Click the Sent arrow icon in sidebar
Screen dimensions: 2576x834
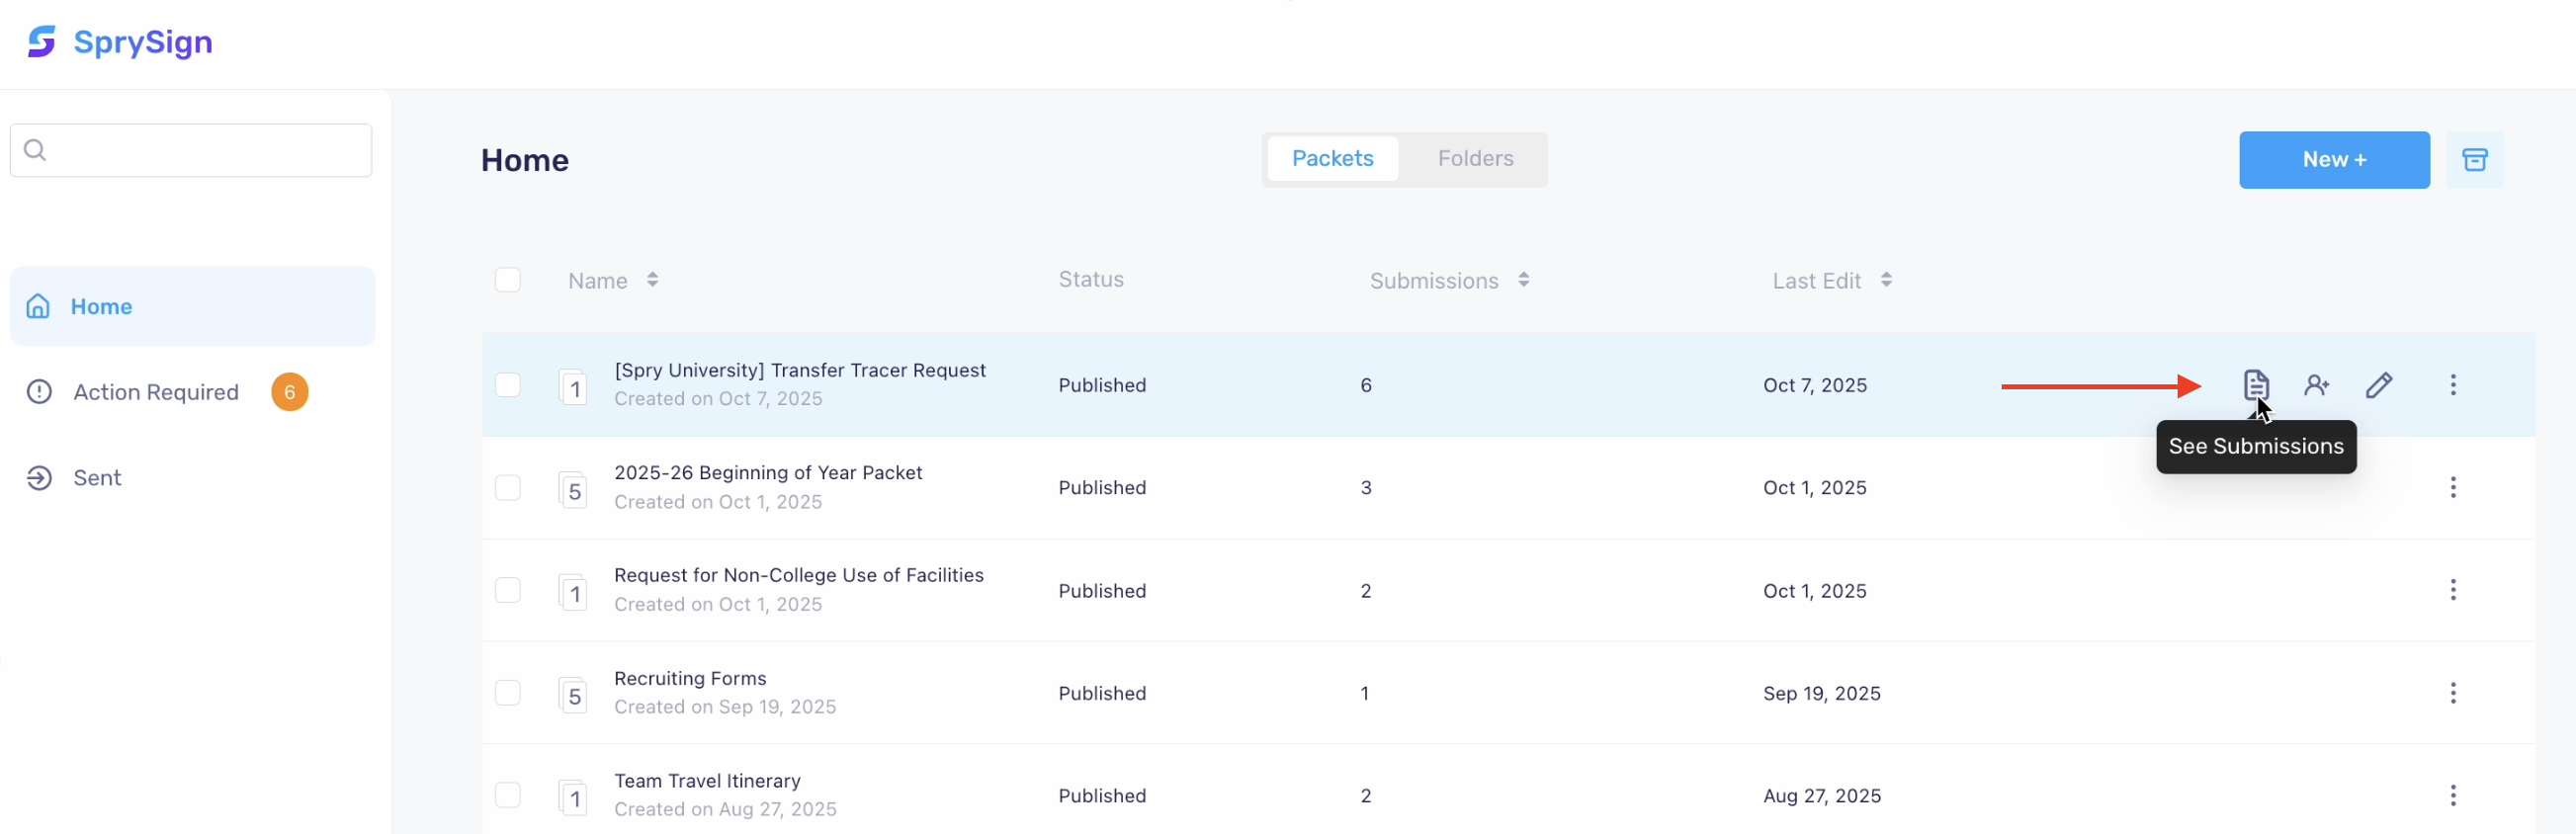tap(39, 478)
